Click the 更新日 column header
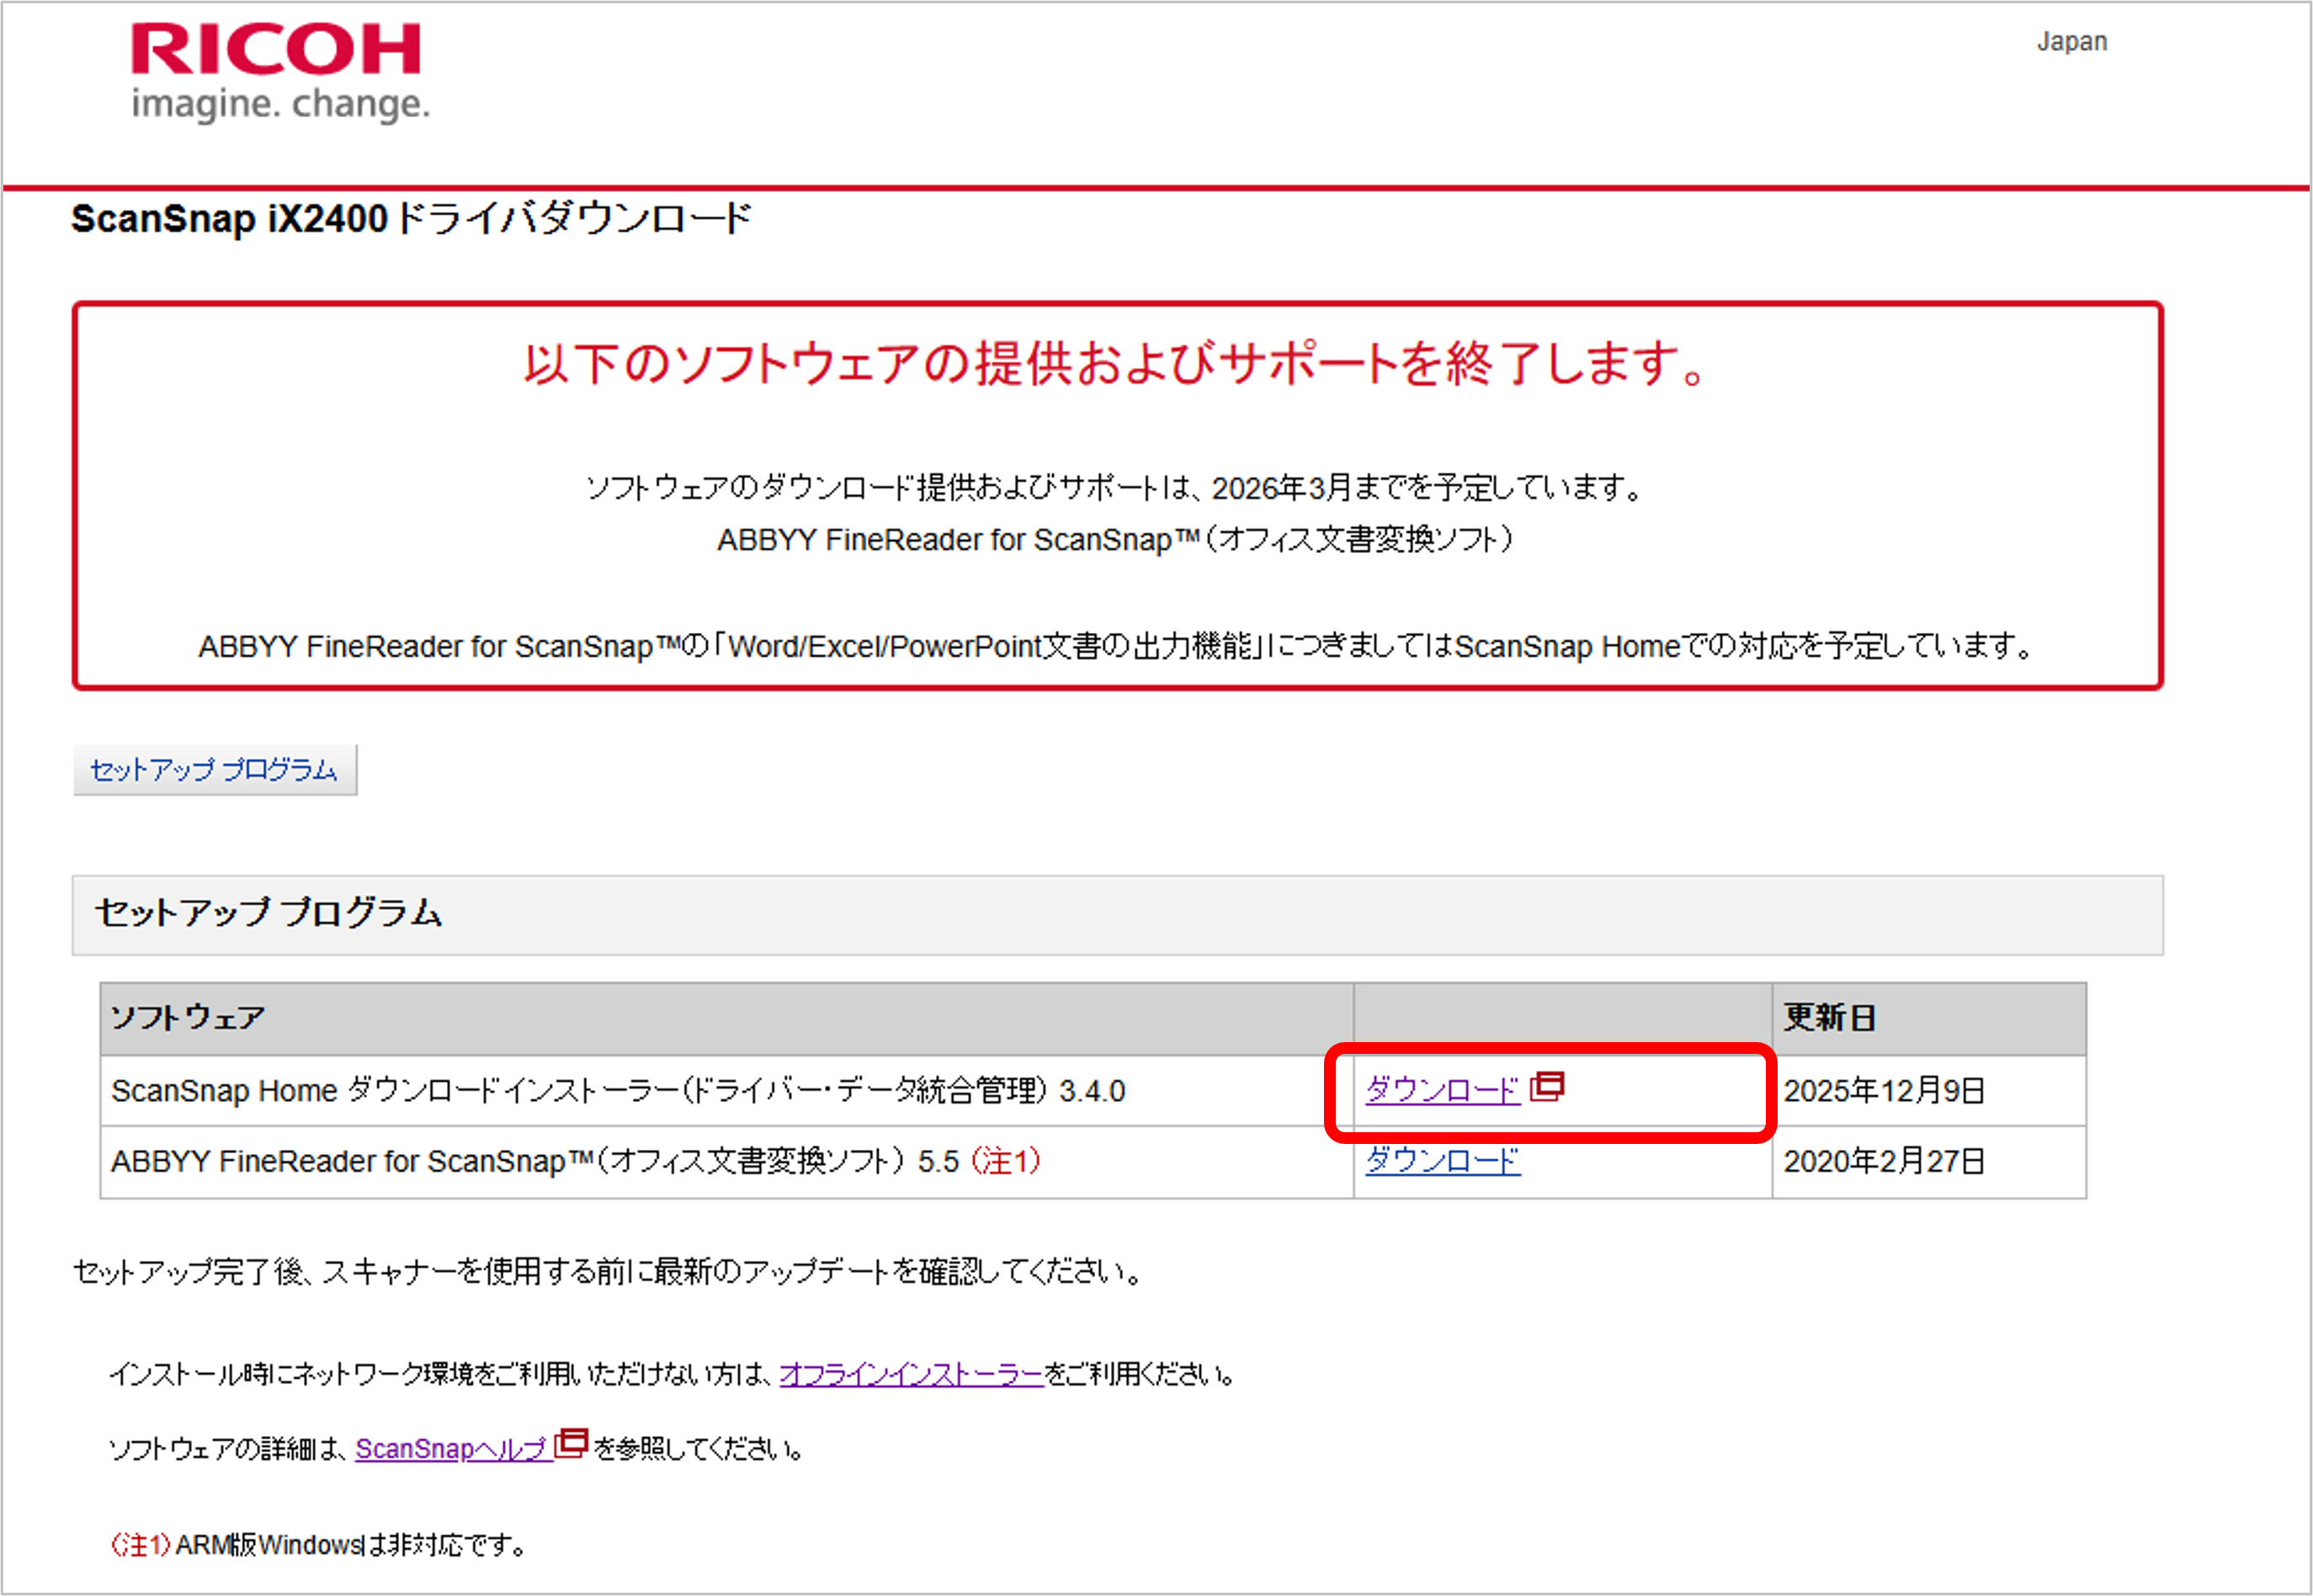The image size is (2313, 1596). click(1829, 1018)
